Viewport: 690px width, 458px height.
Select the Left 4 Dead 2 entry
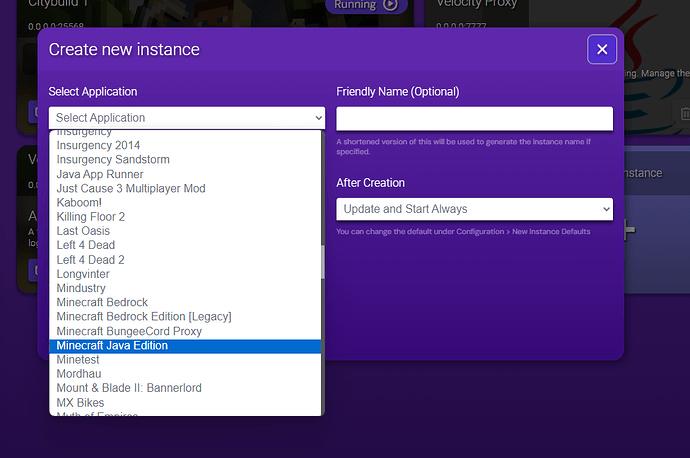pos(185,260)
